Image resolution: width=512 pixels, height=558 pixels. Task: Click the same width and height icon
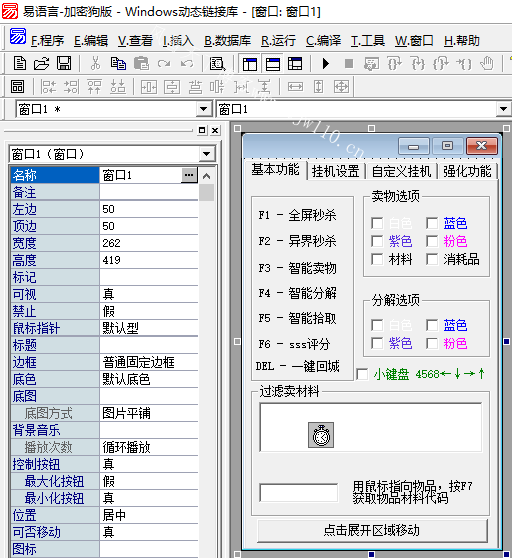coord(341,86)
